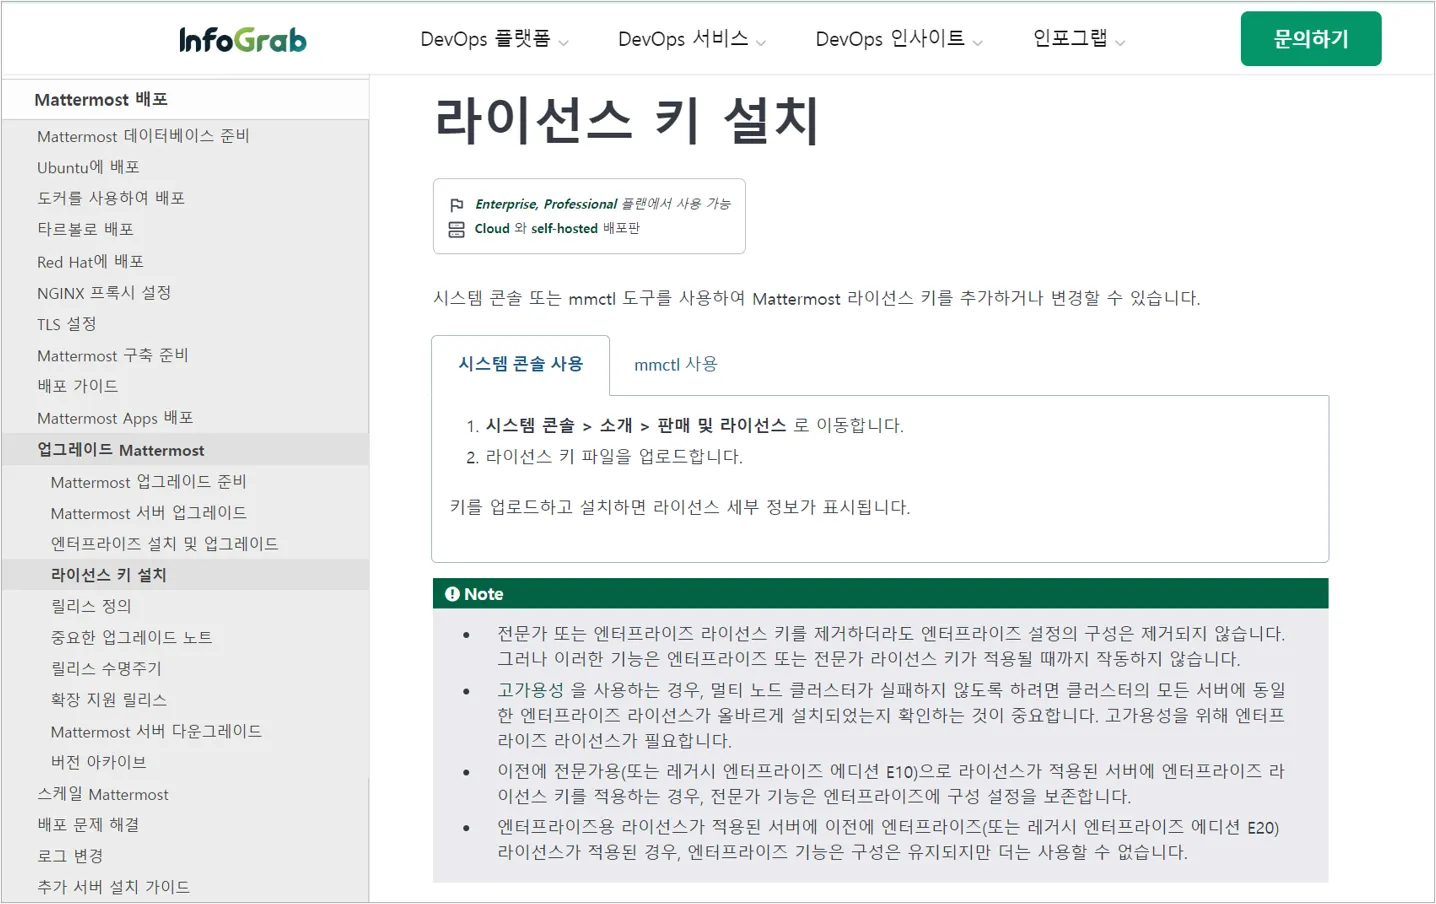1436x904 pixels.
Task: Open 엔터프라이즈 설치 및 업그레이드
Action: tap(165, 544)
